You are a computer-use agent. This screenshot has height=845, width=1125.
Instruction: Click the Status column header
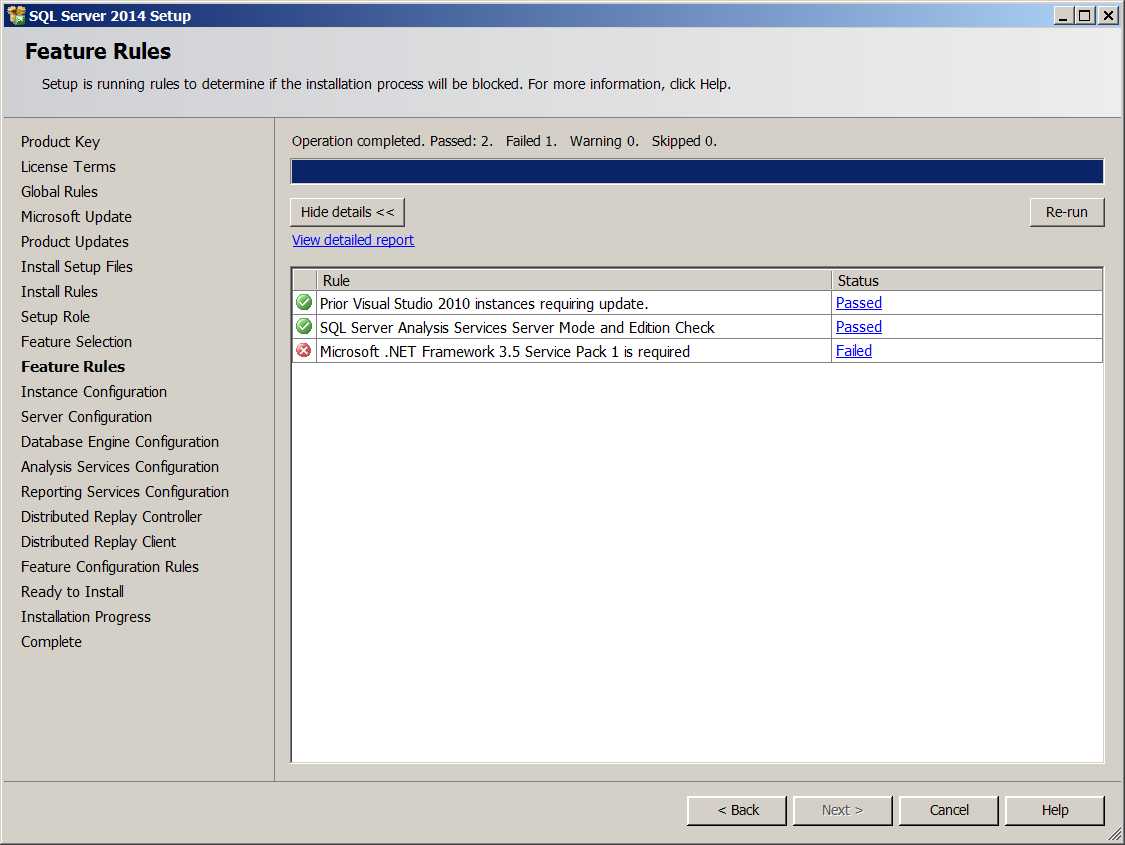967,280
